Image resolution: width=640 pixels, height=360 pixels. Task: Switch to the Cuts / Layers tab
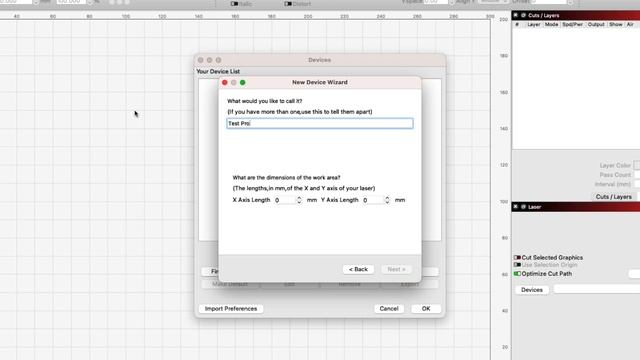pos(613,197)
